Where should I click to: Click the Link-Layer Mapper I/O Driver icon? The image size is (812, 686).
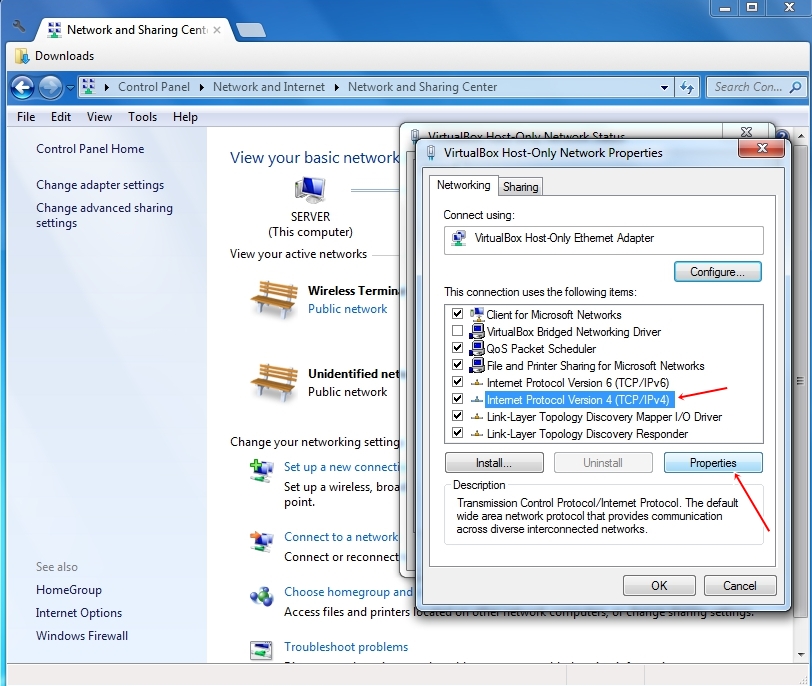(477, 417)
